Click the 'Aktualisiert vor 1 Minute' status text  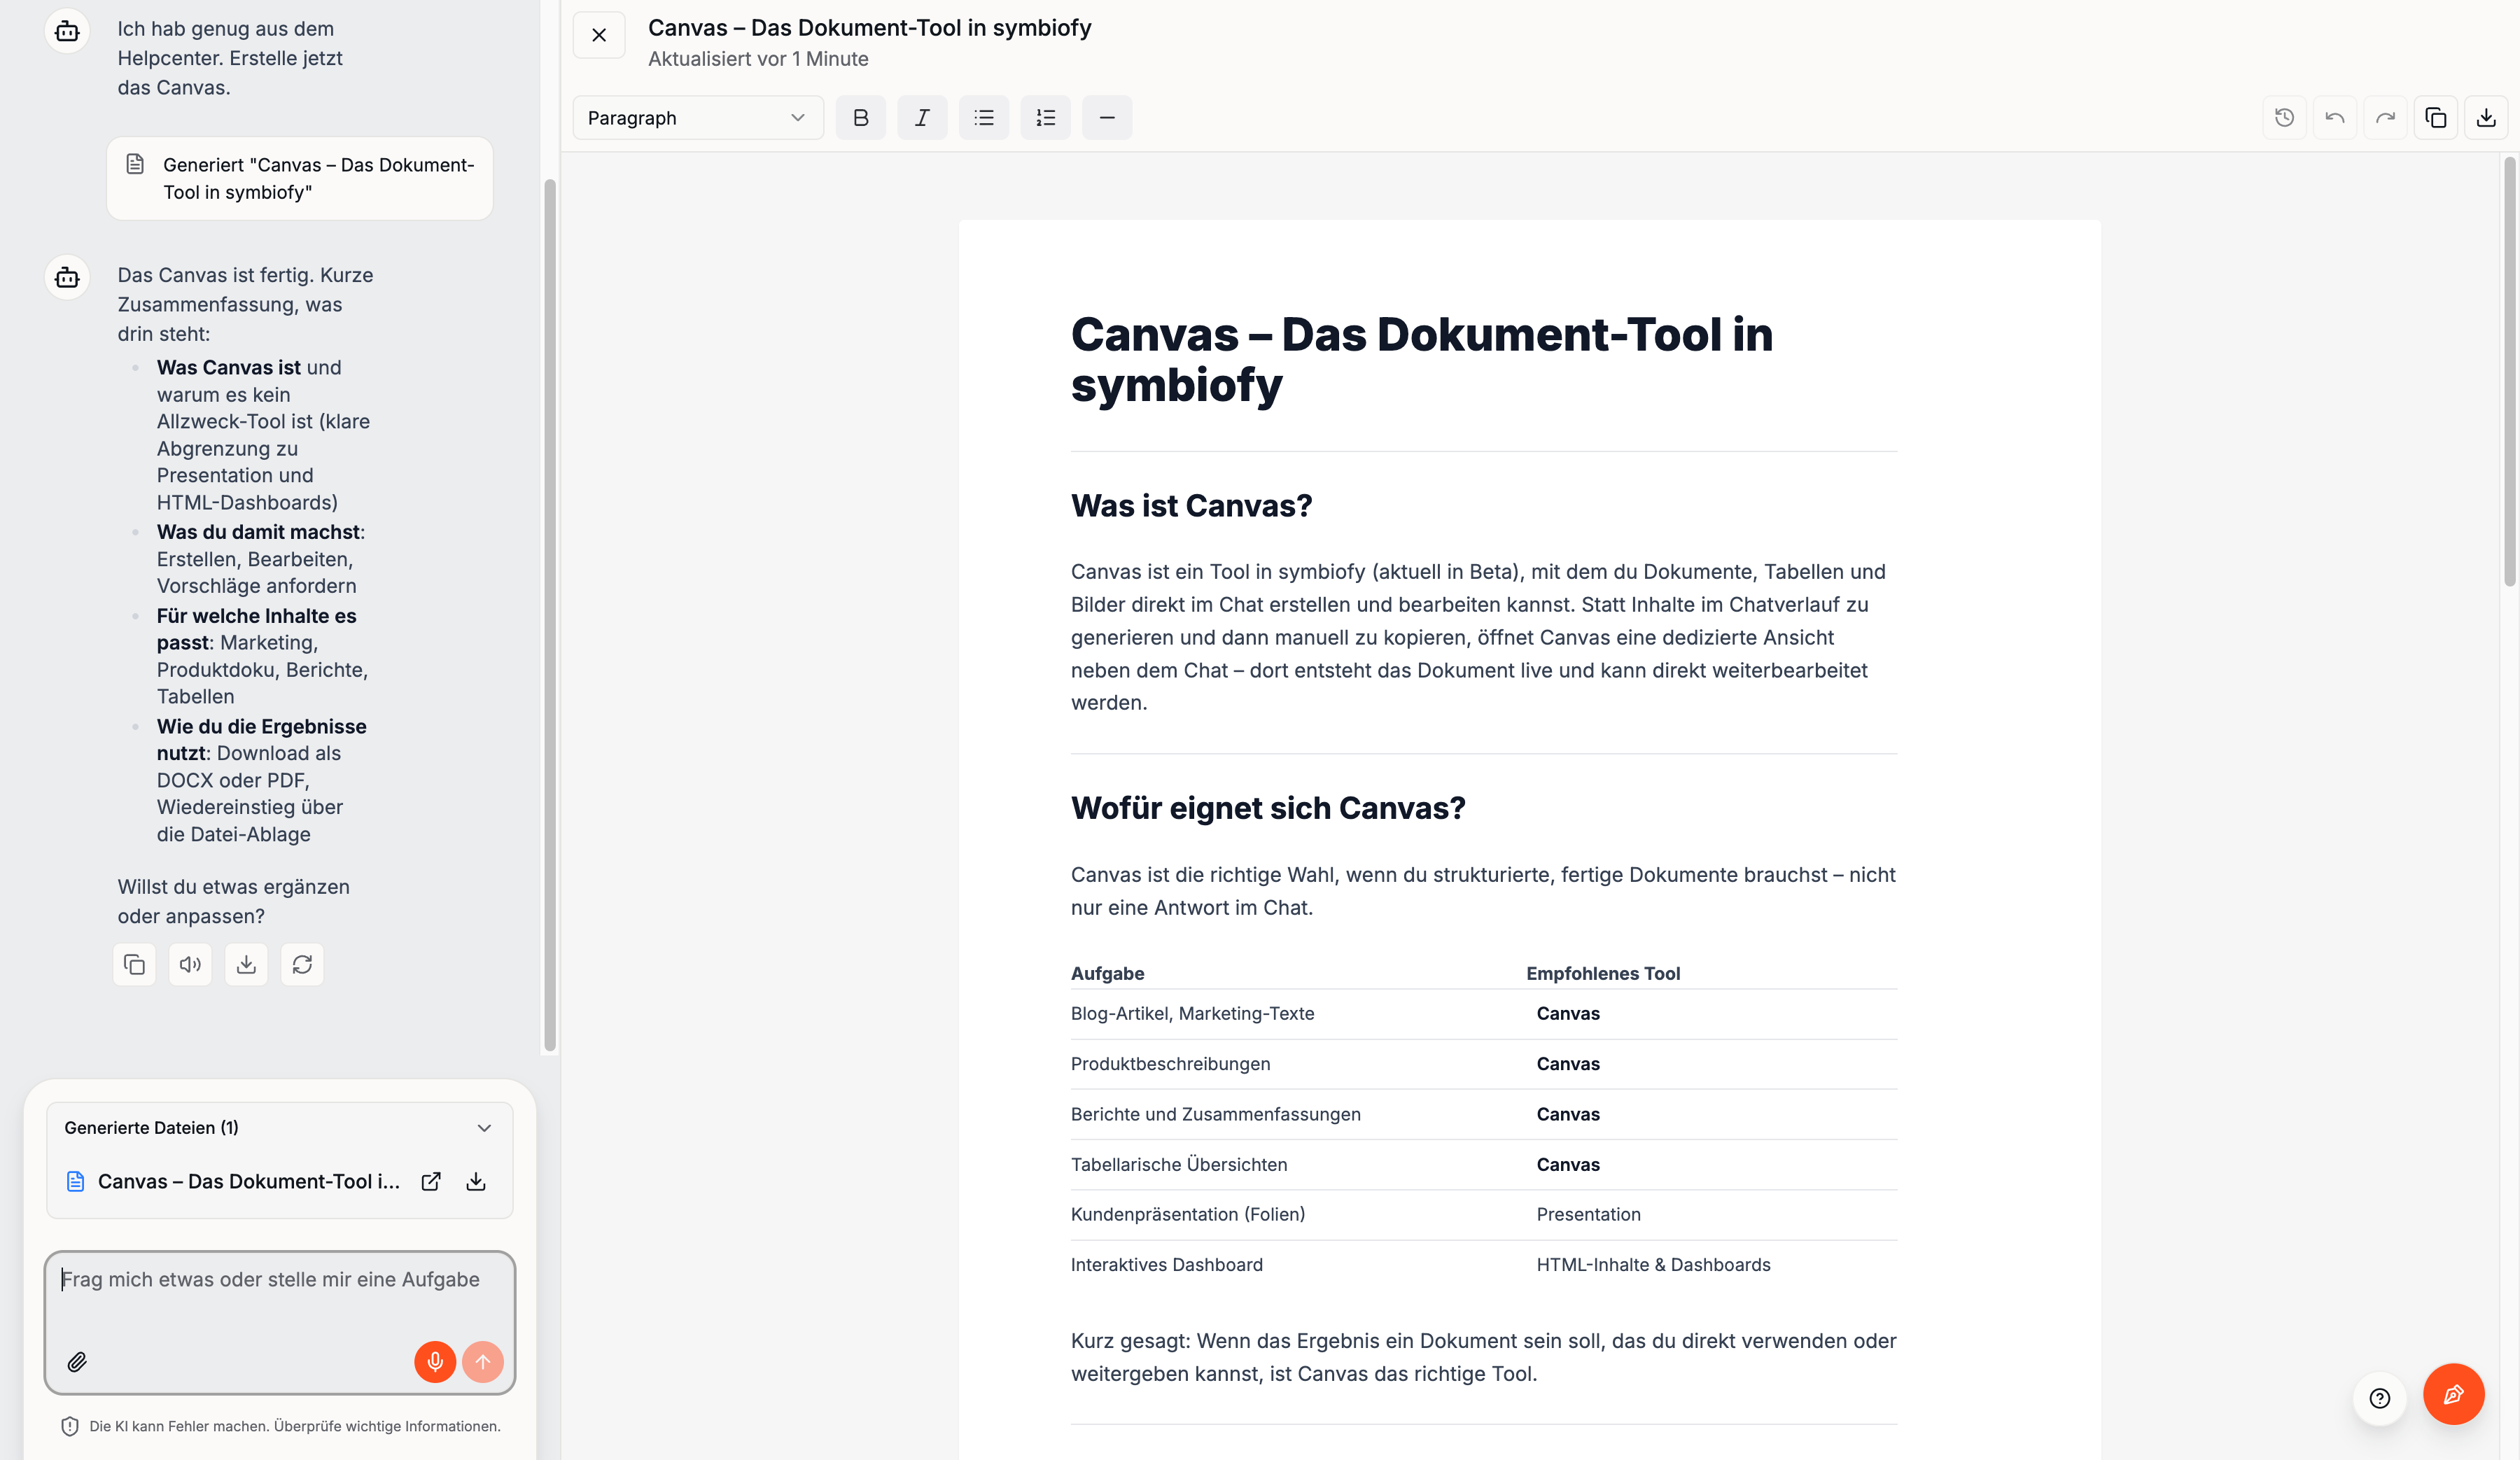(758, 59)
